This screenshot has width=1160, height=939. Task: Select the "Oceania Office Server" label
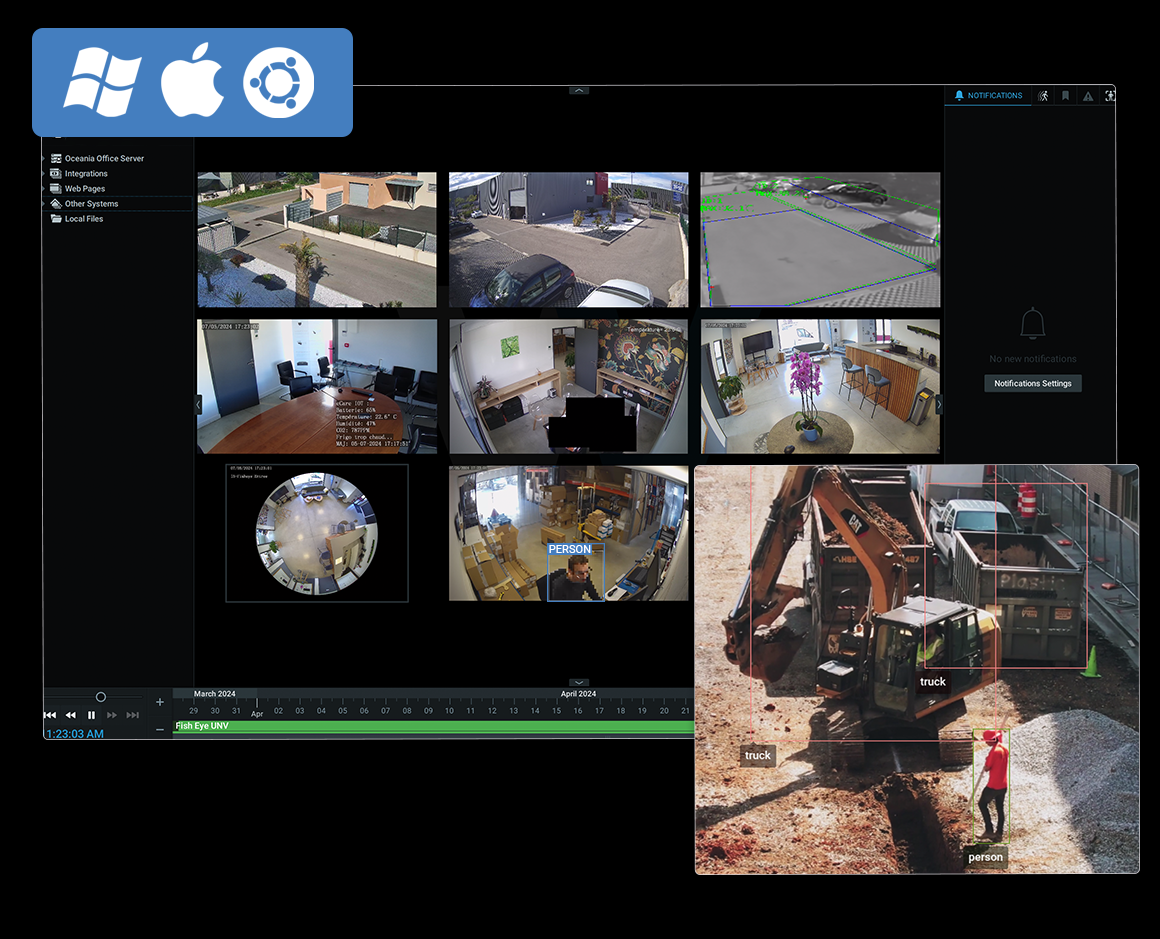104,158
